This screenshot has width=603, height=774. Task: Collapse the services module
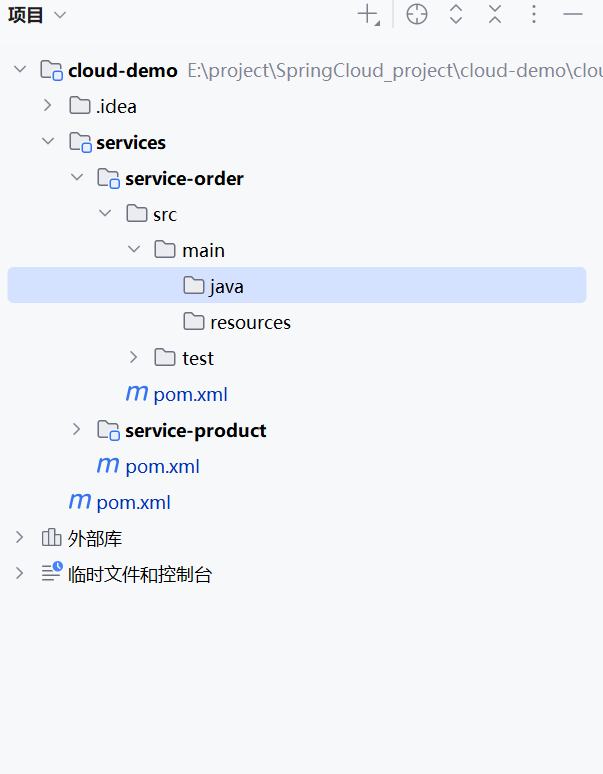point(47,142)
